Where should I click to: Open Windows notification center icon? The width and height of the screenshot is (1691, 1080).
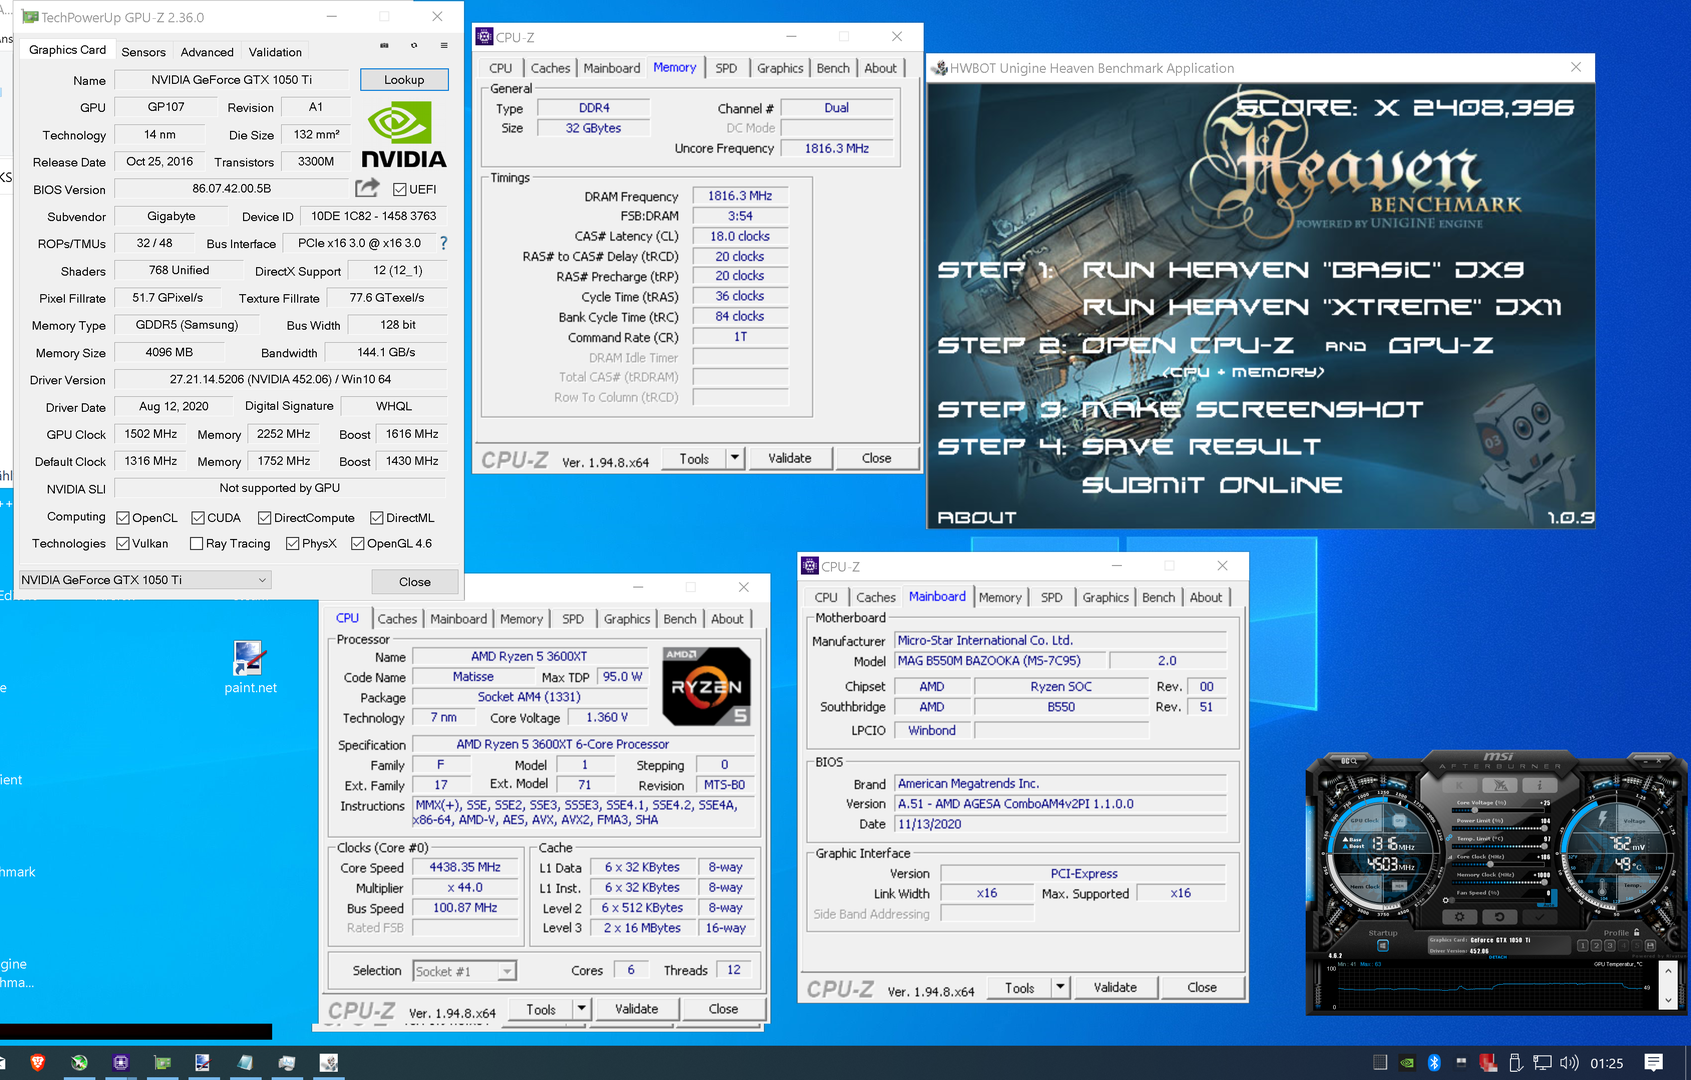1653,1063
